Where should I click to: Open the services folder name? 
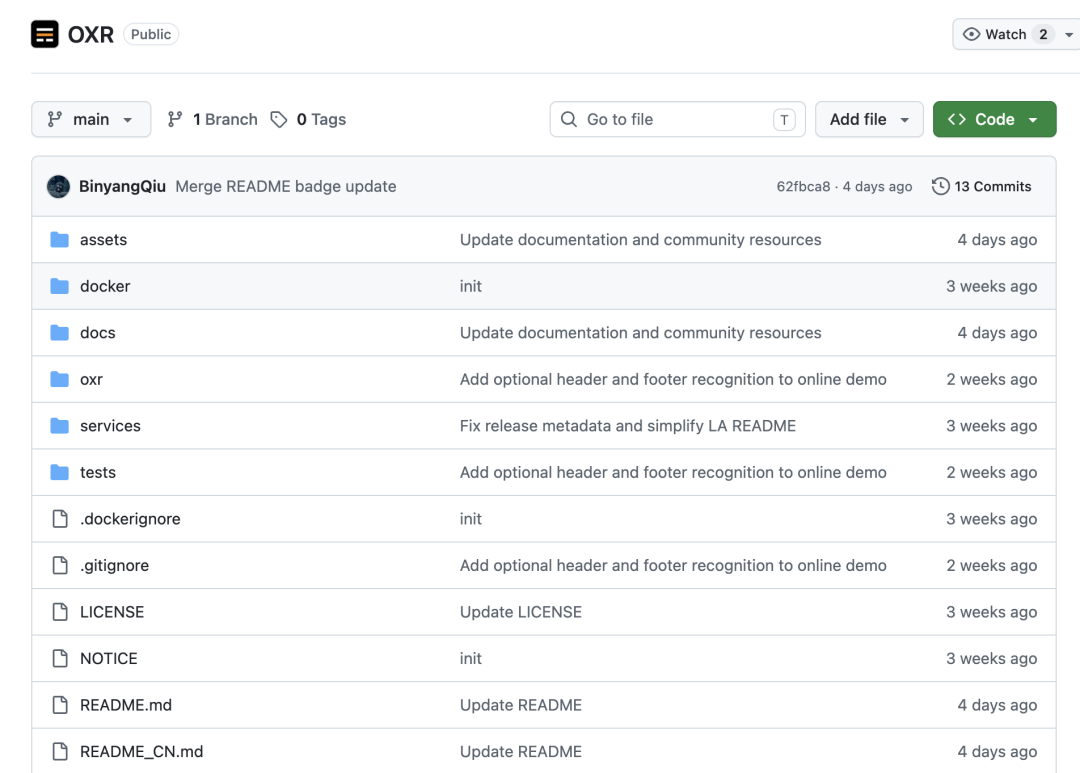point(110,426)
